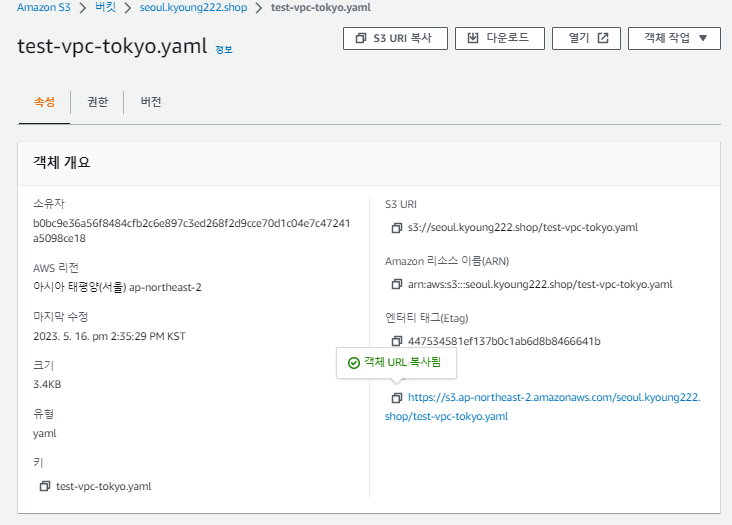Click the key value test-vpc-tokyo.yaml

[x=104, y=486]
